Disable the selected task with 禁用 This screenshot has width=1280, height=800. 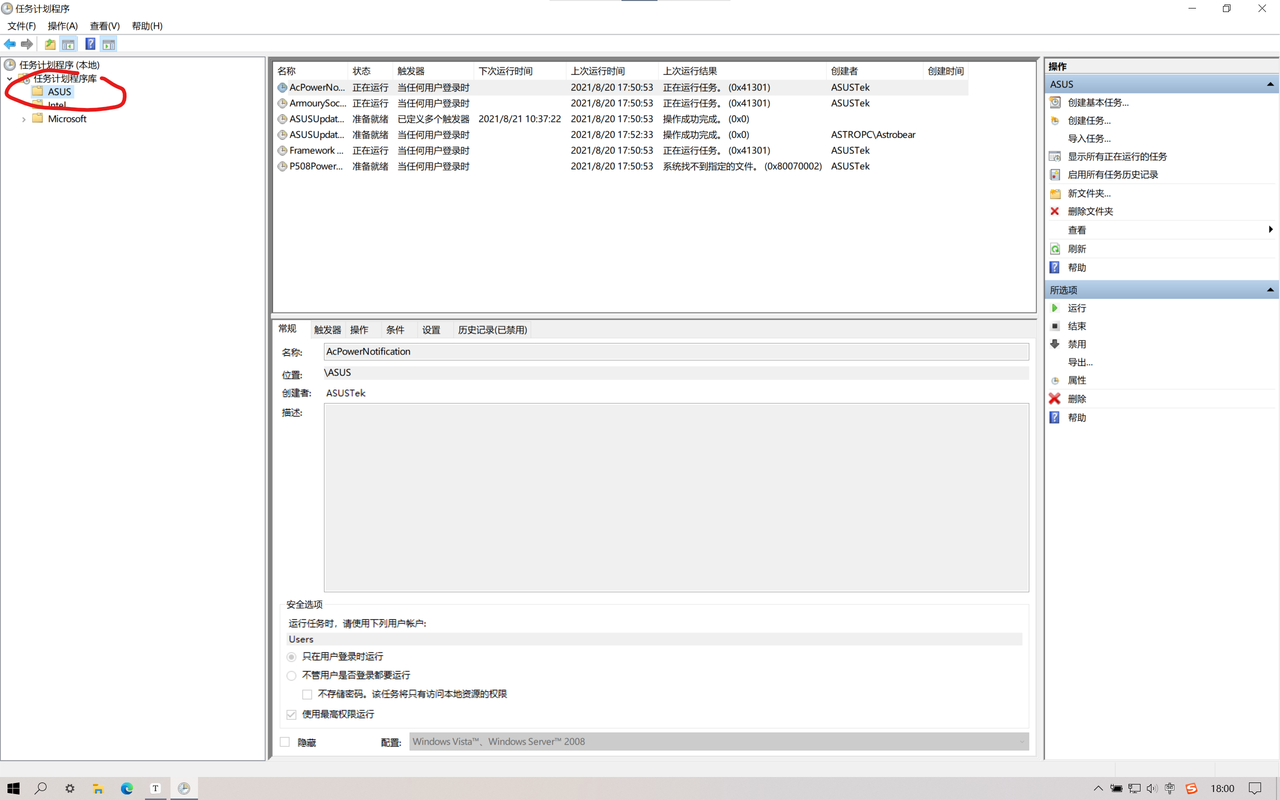pos(1077,344)
